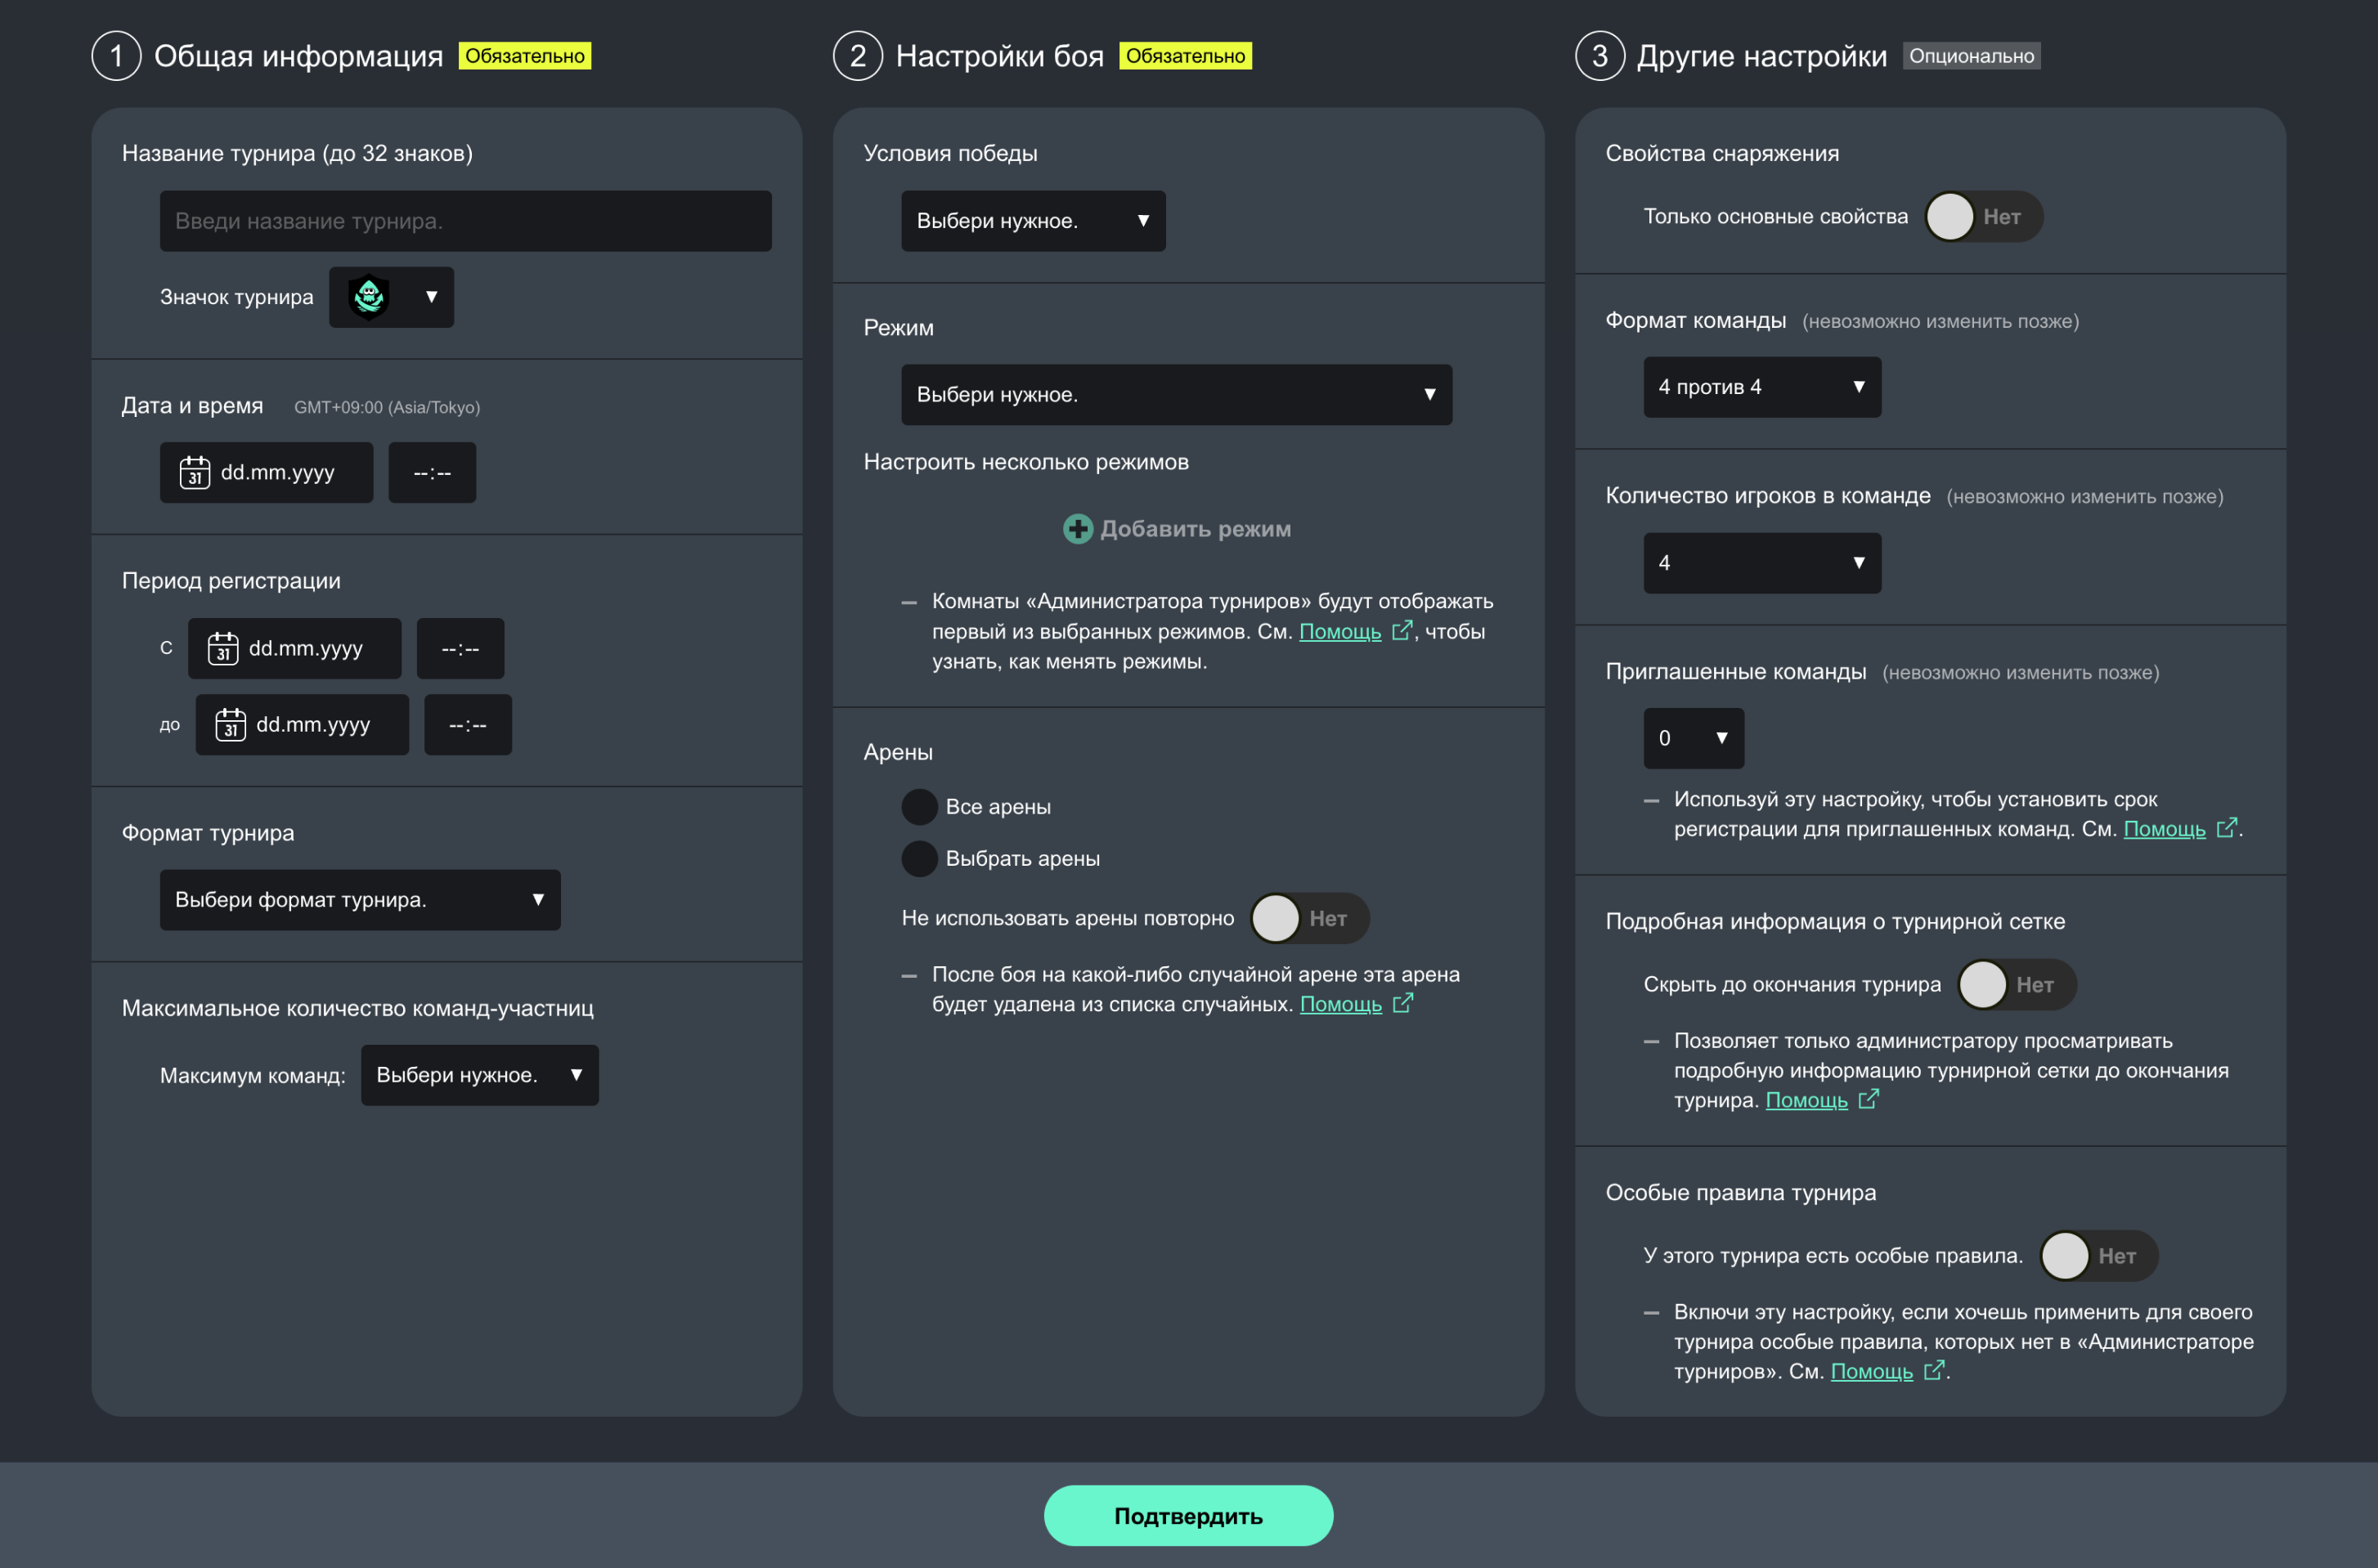The width and height of the screenshot is (2378, 1568).
Task: Click the step 2 circle number
Action: click(858, 56)
